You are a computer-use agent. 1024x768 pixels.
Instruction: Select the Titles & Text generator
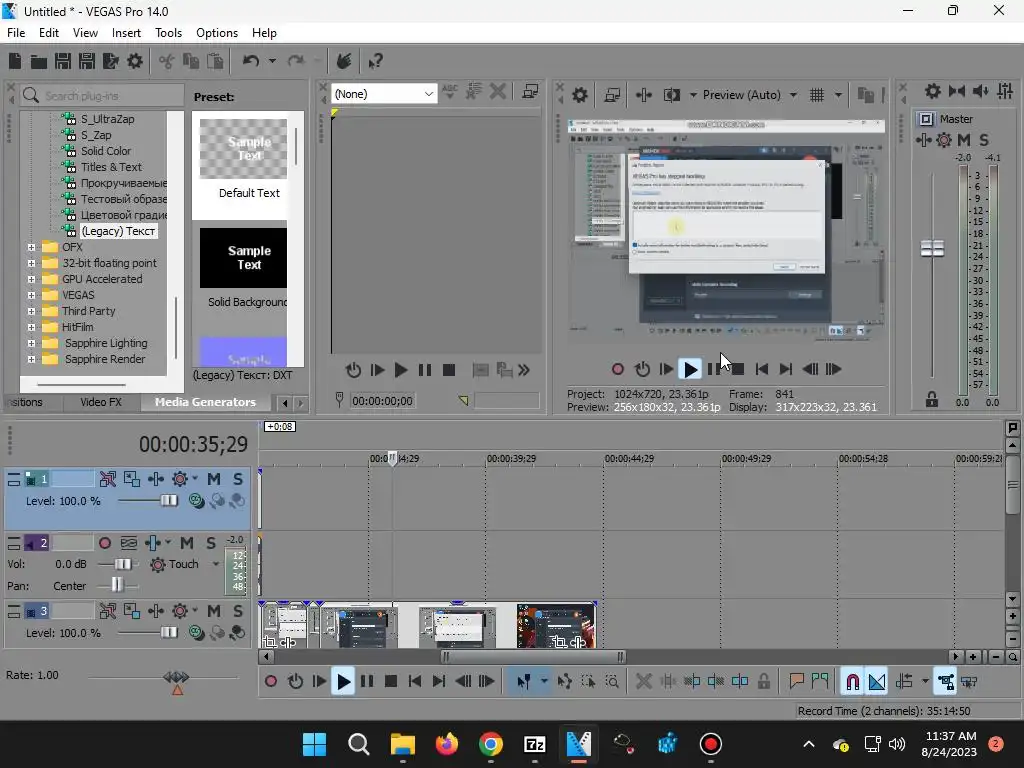[111, 167]
